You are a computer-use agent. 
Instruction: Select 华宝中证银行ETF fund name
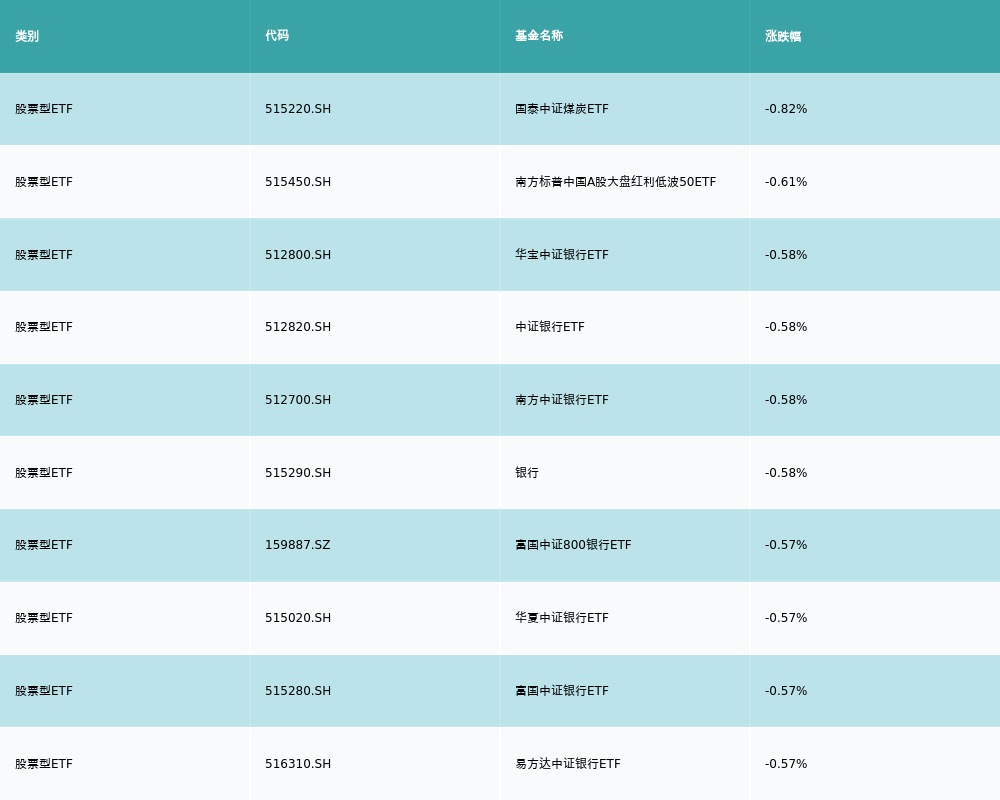point(562,255)
